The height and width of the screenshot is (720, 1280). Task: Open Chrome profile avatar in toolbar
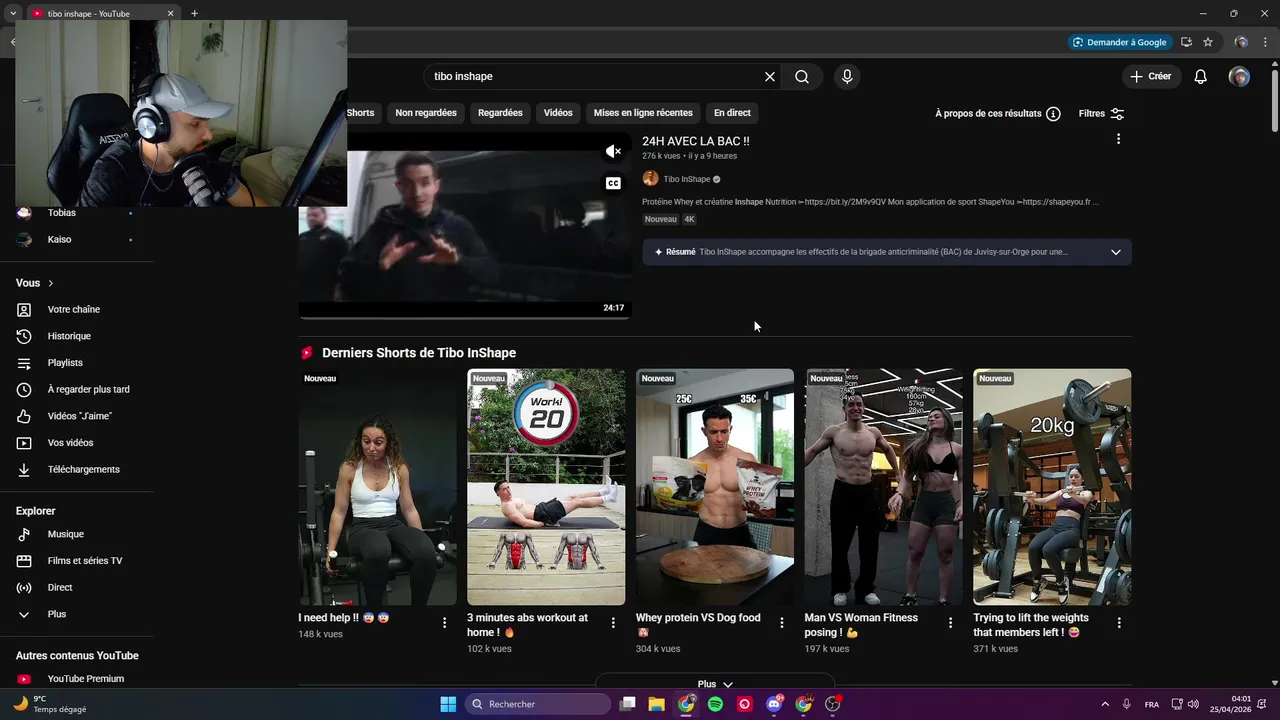point(1241,42)
